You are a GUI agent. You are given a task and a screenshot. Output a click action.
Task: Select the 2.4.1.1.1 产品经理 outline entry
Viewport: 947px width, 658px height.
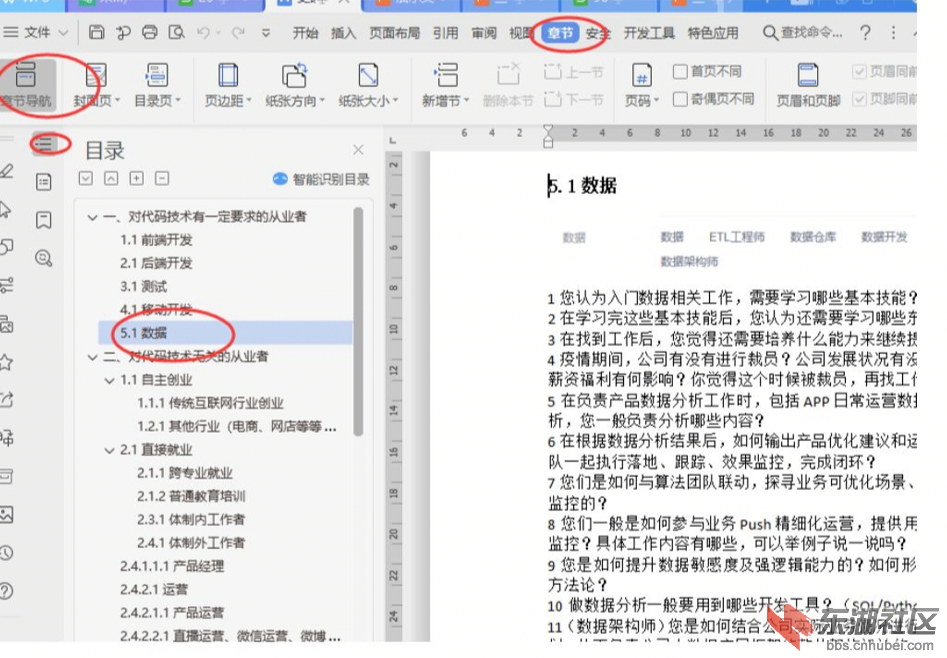coord(172,566)
